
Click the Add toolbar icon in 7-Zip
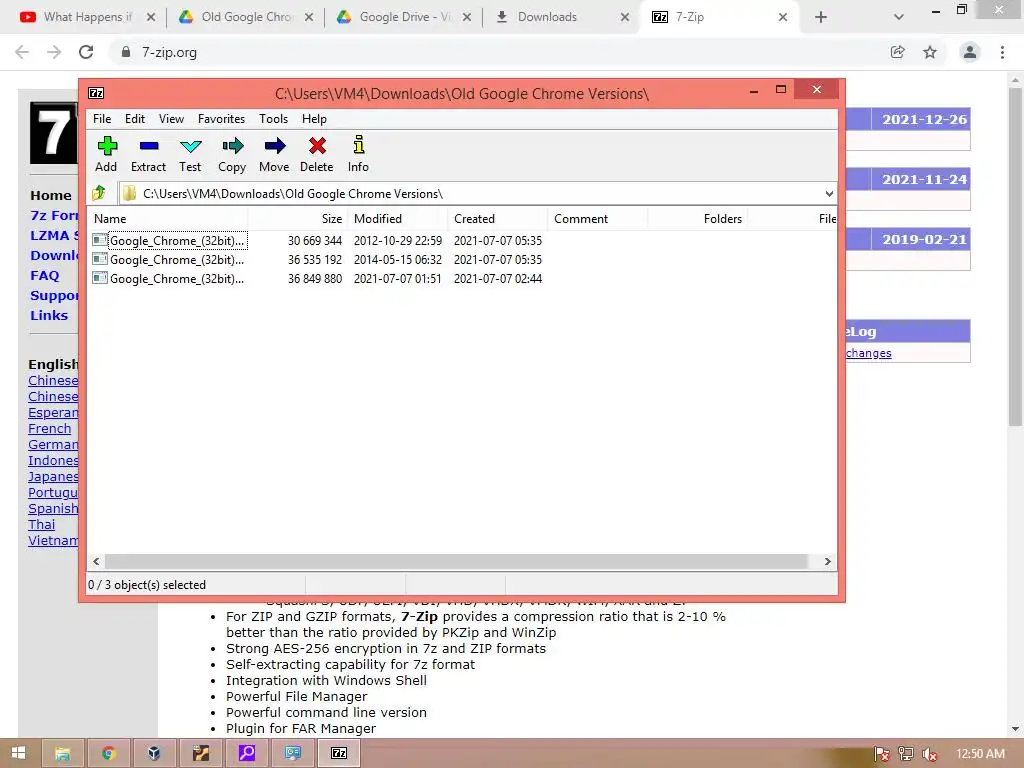106,154
